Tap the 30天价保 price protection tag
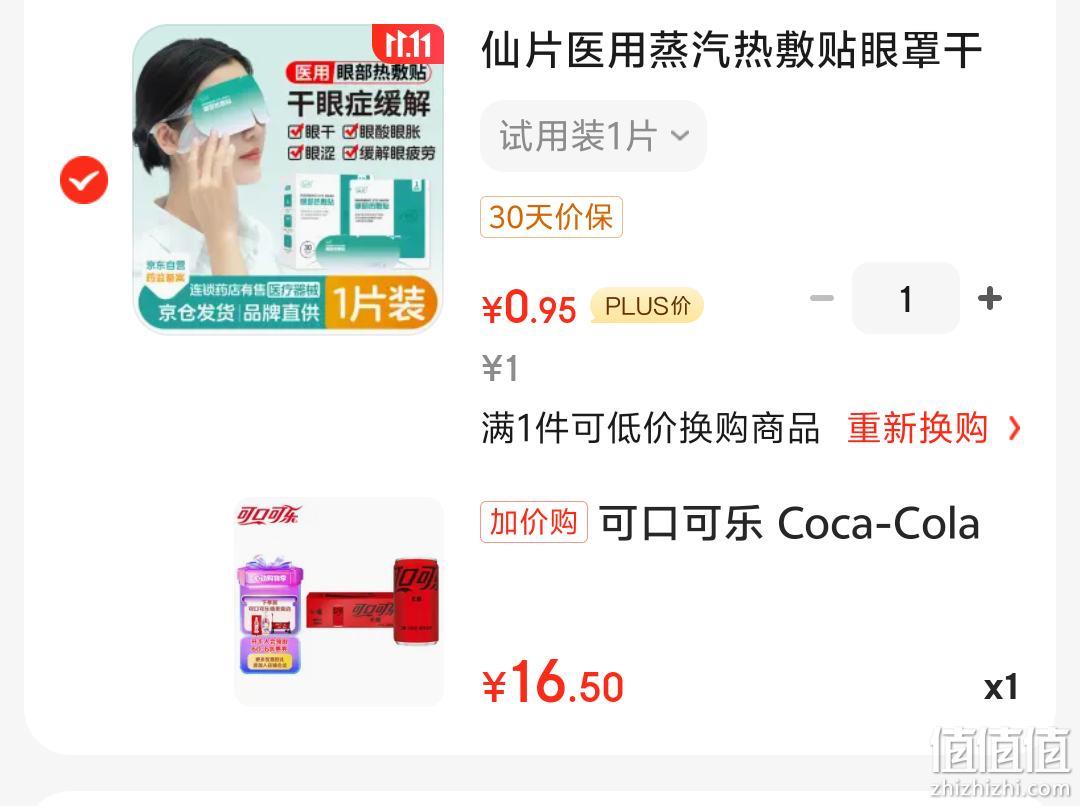This screenshot has width=1080, height=806. 551,217
